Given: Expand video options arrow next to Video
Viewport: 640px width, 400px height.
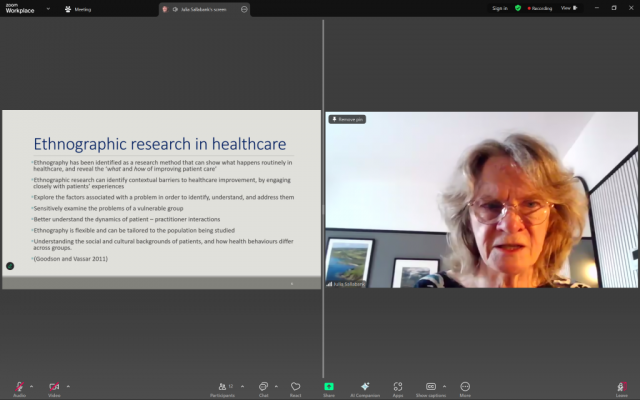Looking at the screenshot, I should [66, 385].
